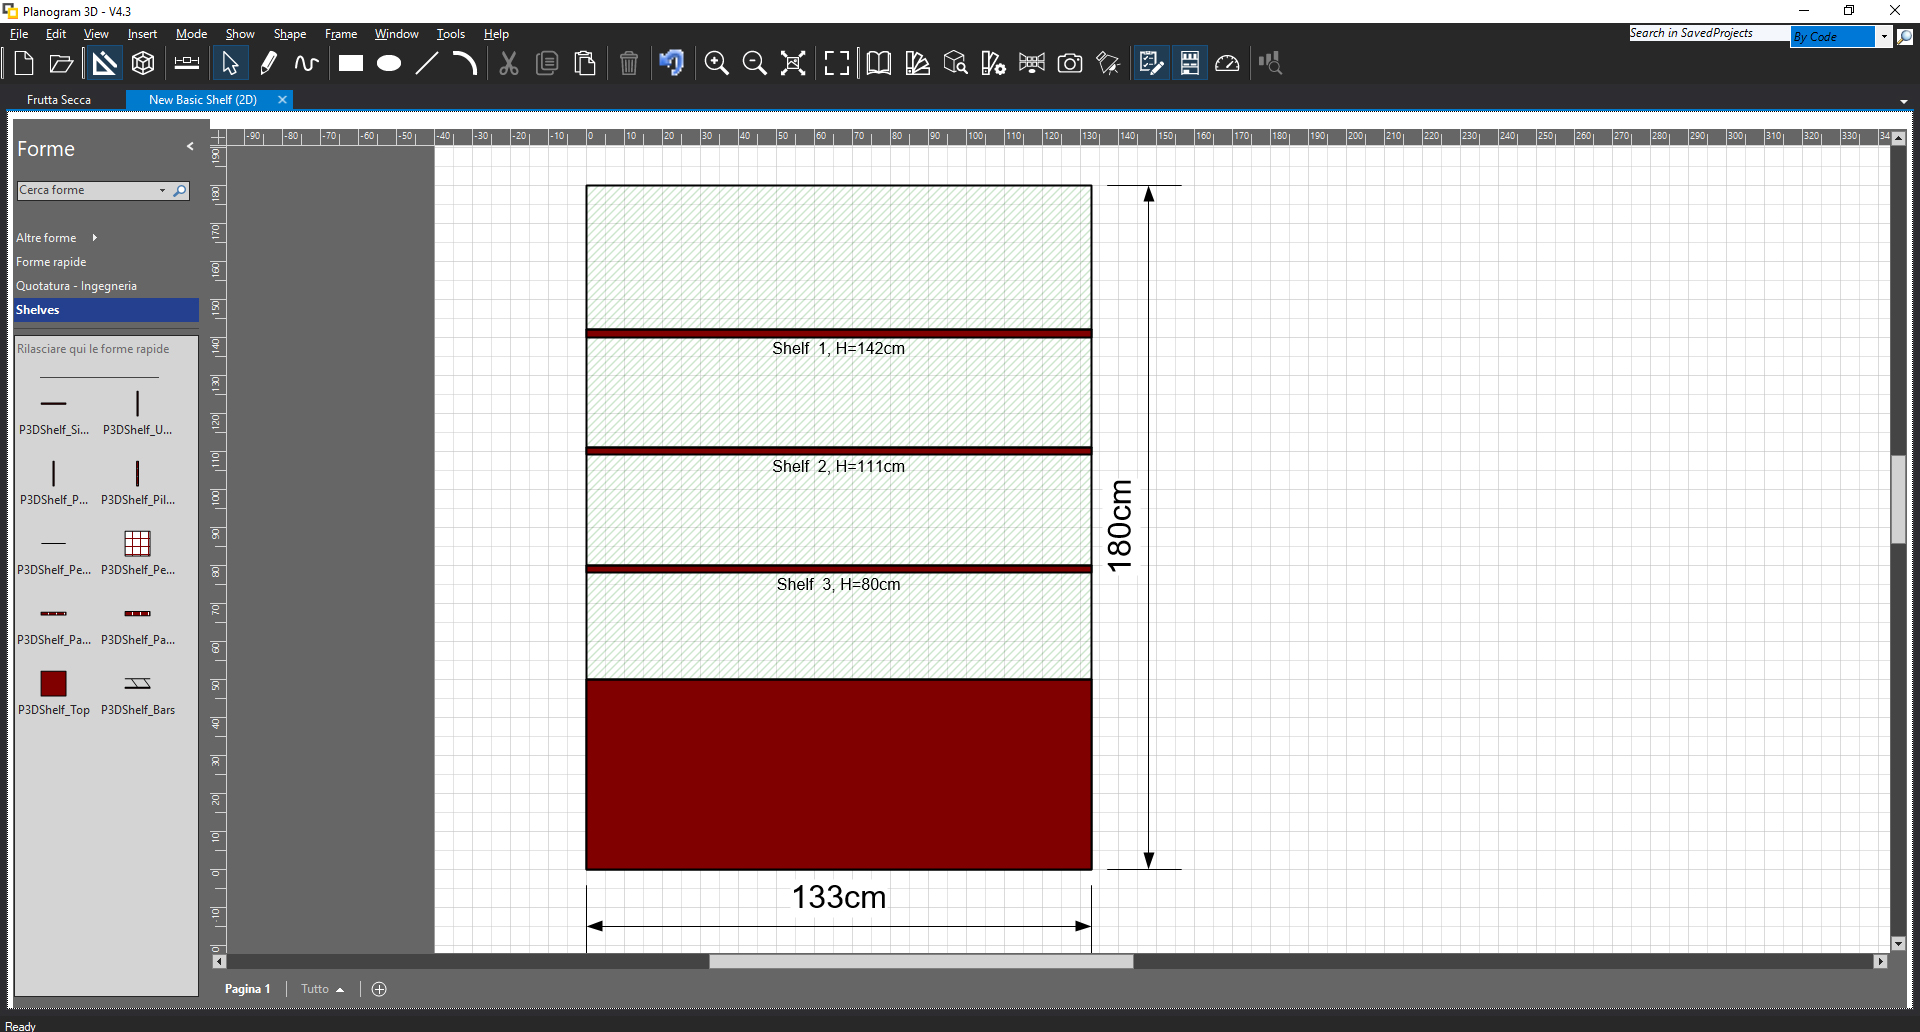Open the Tutto pages dropdown
The image size is (1920, 1032).
click(322, 989)
